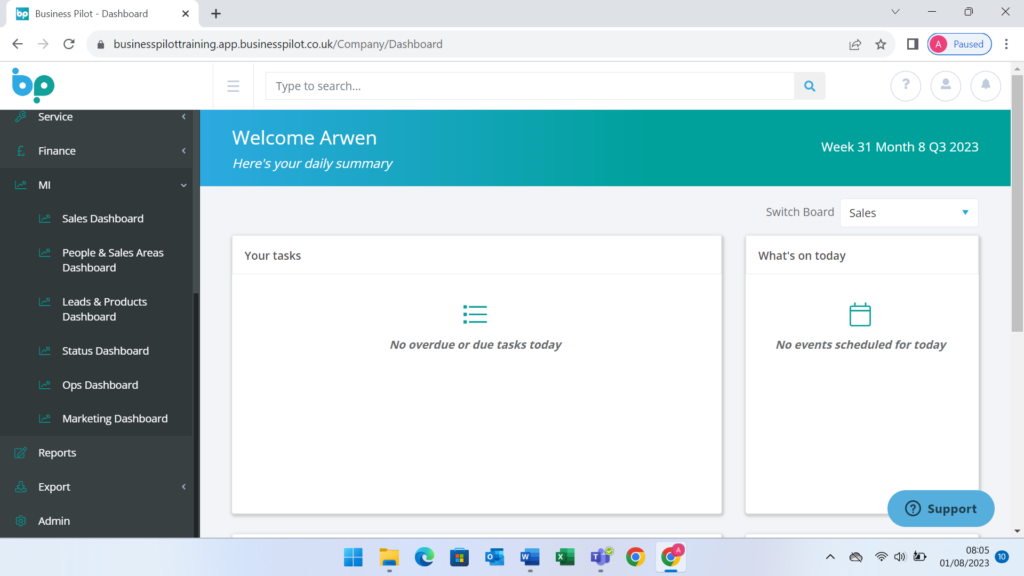Open the user profile icon

pos(945,86)
